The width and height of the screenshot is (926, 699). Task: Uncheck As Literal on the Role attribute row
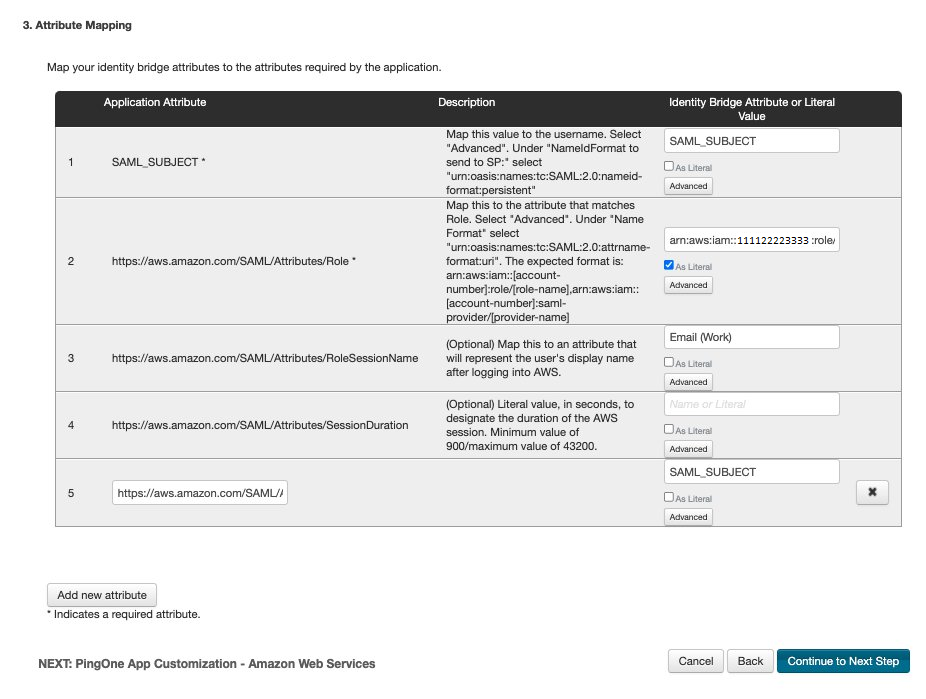point(668,265)
